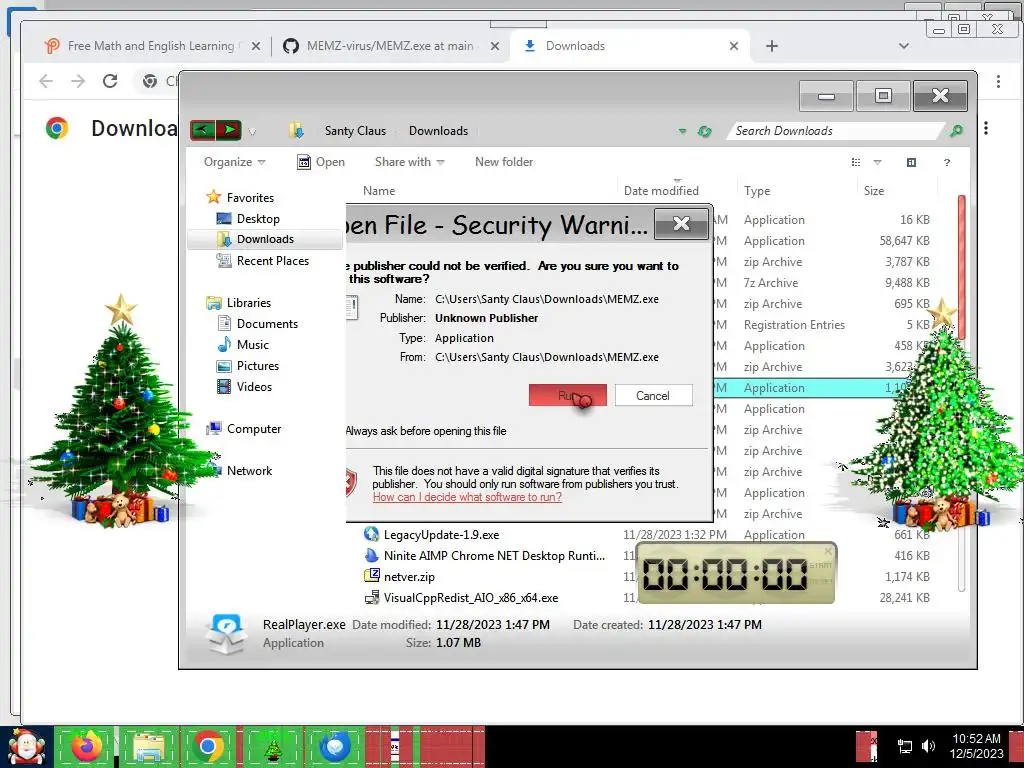The image size is (1024, 768).
Task: Open the Videos library
Action: 244,387
